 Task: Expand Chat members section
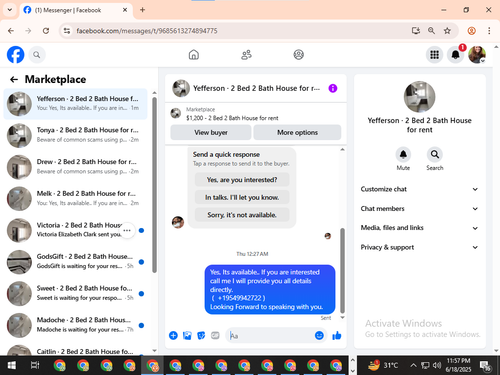point(419,209)
